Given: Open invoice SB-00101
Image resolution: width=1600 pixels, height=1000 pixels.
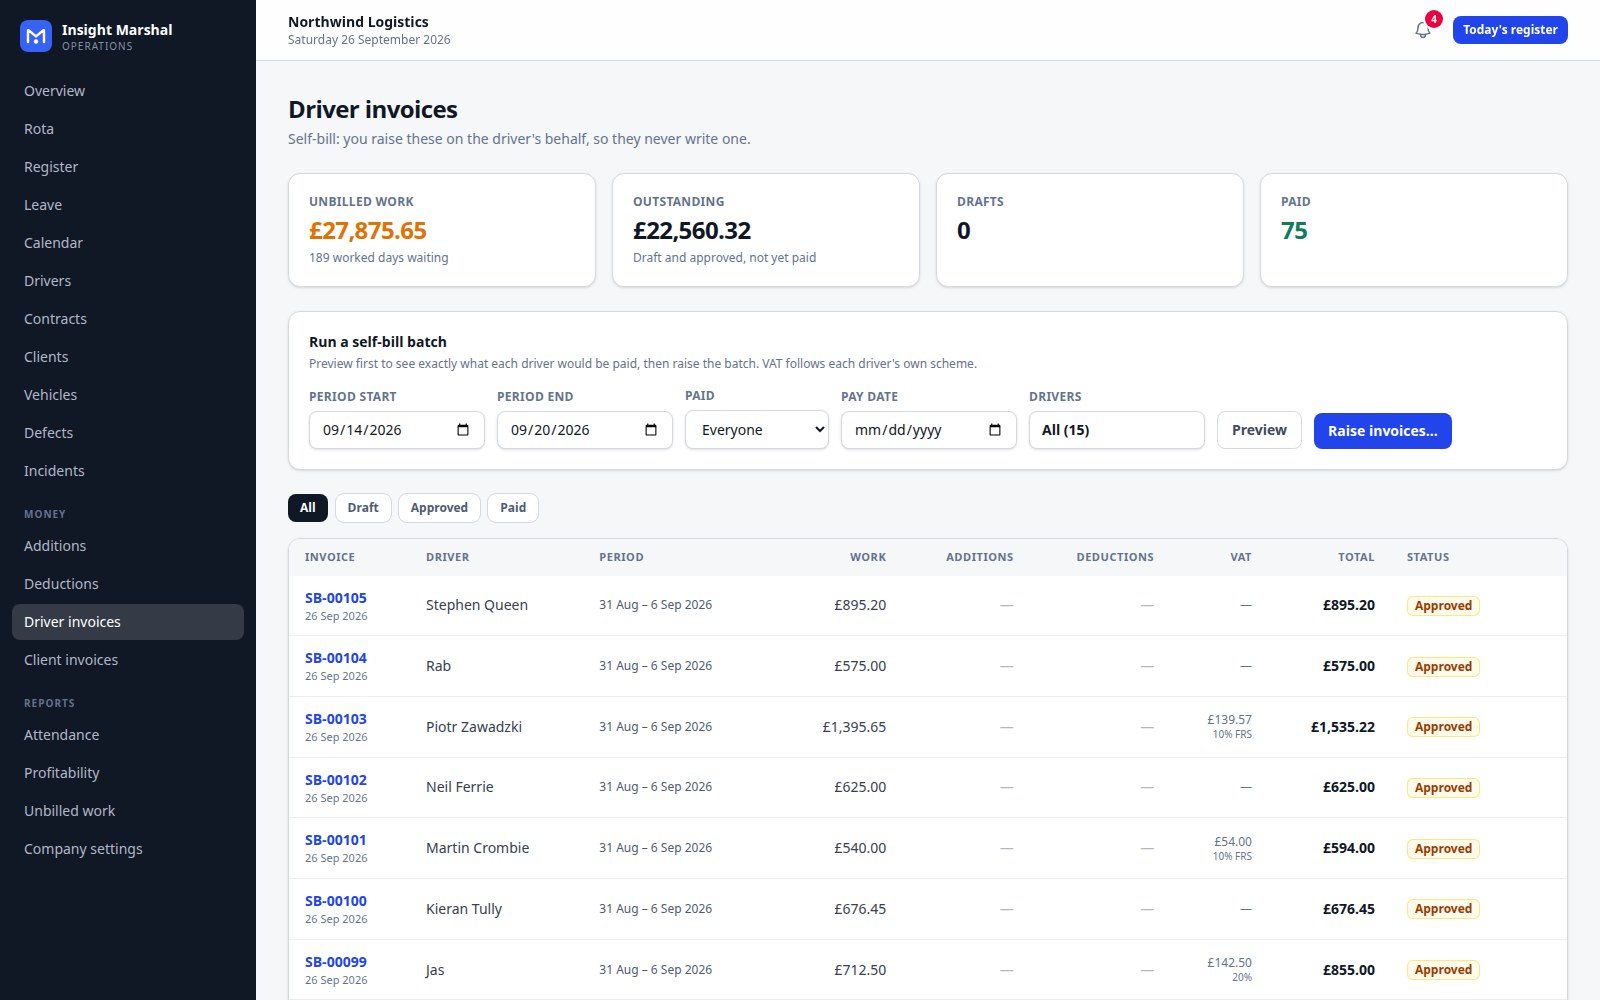Looking at the screenshot, I should [336, 840].
